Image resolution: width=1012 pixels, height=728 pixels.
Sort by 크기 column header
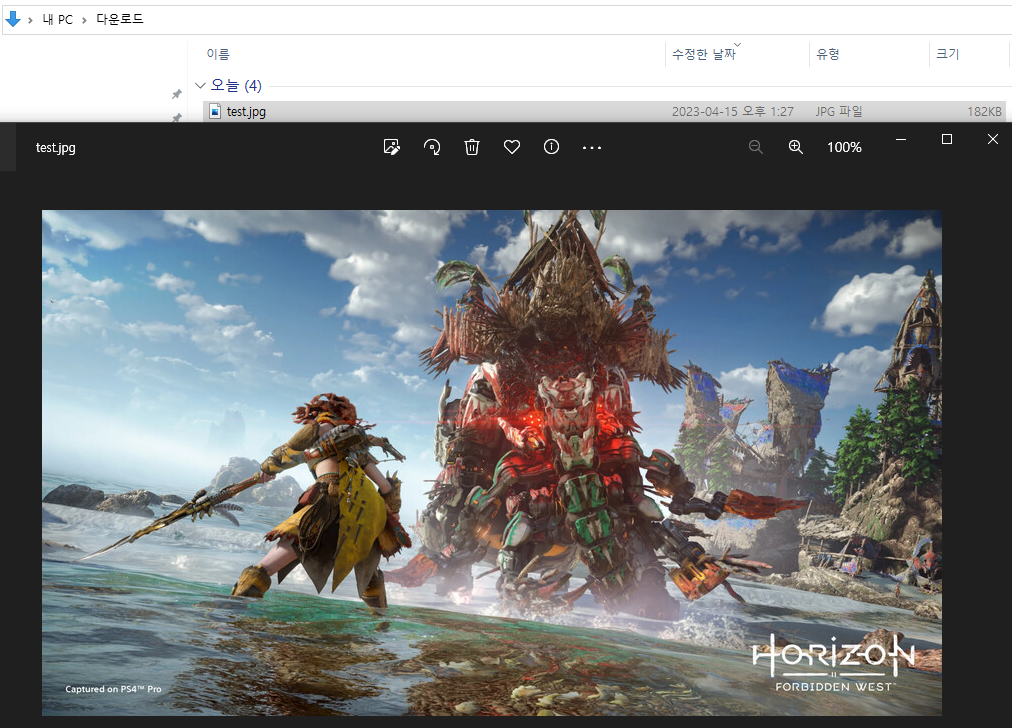947,54
